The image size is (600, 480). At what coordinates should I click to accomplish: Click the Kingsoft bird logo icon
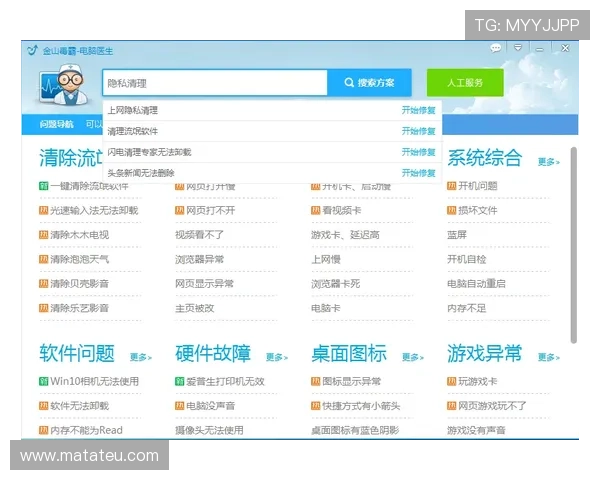coord(33,50)
